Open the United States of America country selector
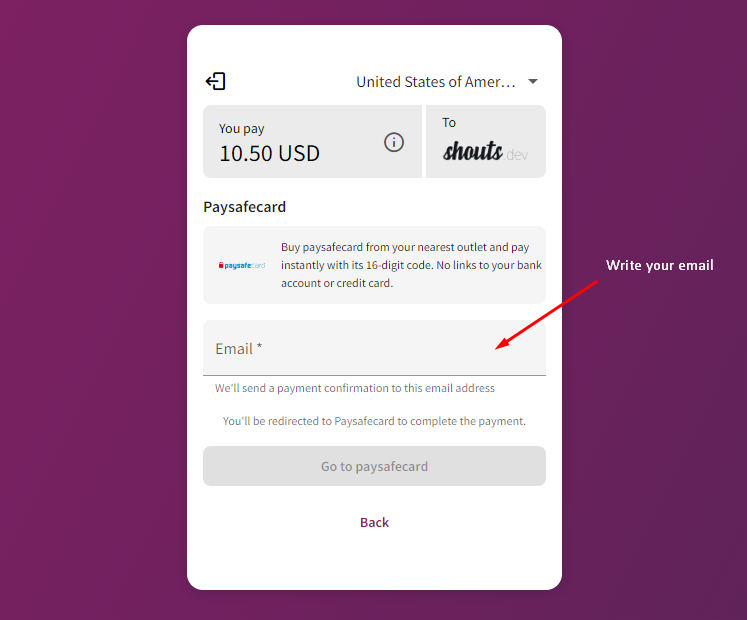This screenshot has width=747, height=620. tap(447, 81)
